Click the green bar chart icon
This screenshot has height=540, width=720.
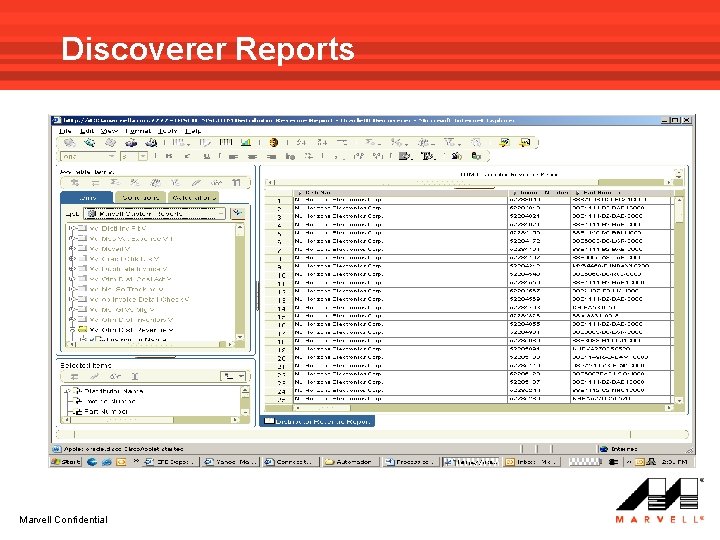(x=246, y=142)
